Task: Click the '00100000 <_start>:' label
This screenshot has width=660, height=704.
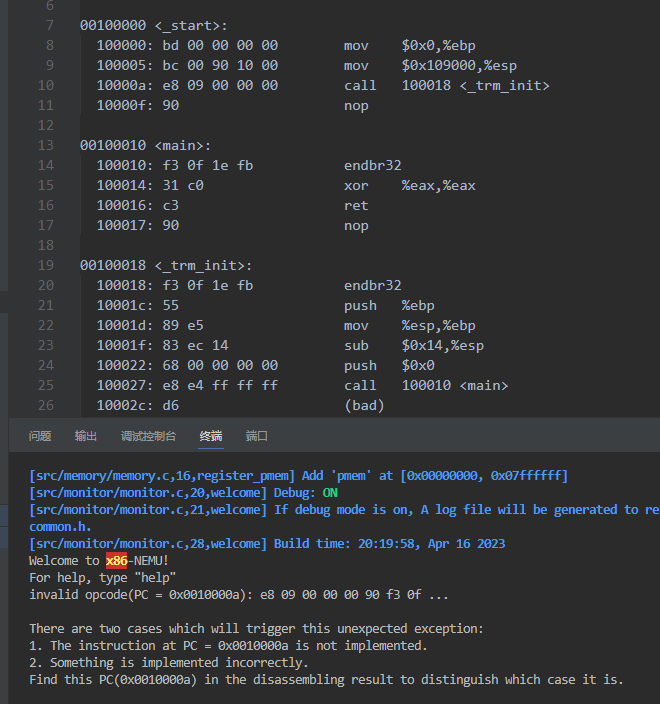Action: [154, 26]
